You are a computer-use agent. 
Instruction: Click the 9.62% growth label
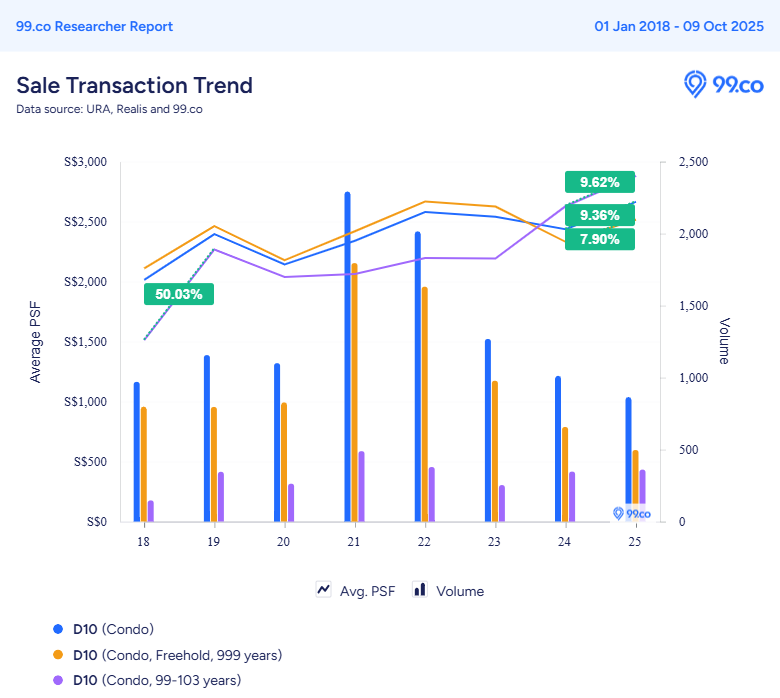(599, 182)
